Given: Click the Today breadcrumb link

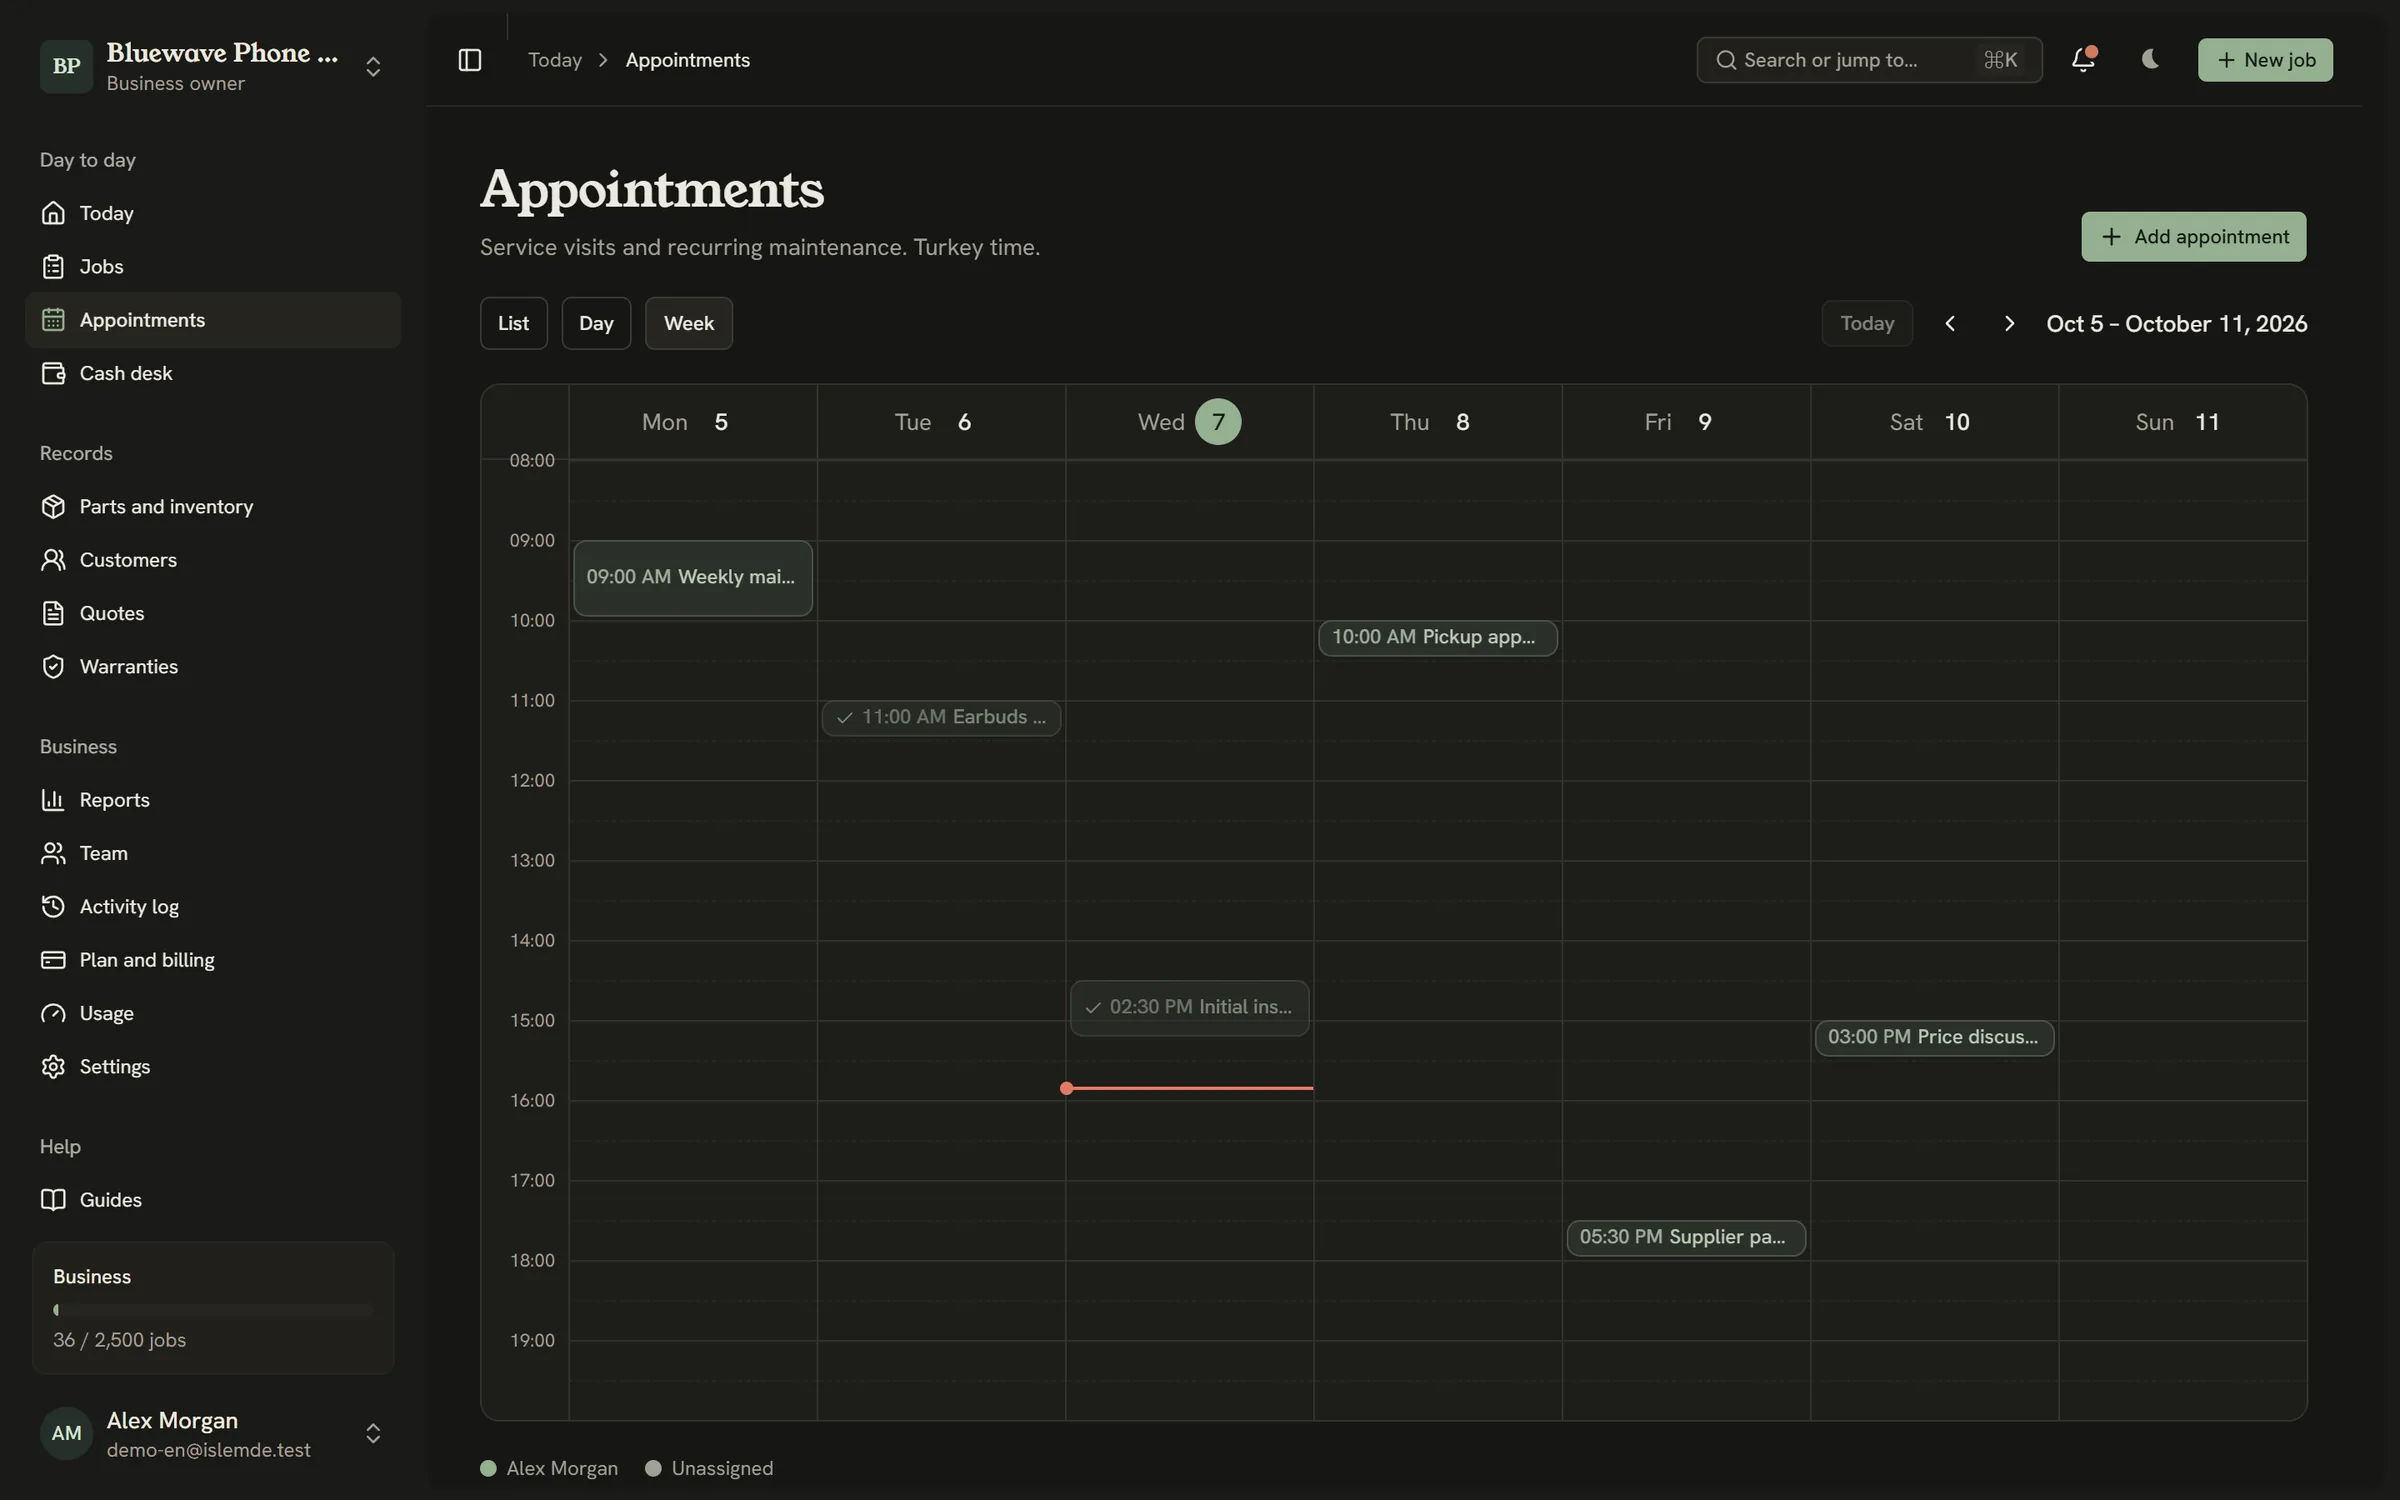Looking at the screenshot, I should [555, 60].
